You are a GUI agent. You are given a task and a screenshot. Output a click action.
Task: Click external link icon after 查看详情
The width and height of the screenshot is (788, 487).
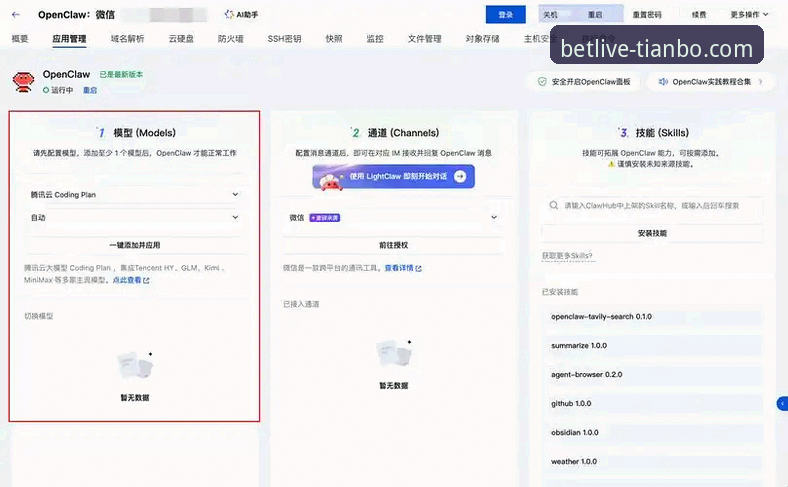coord(419,268)
